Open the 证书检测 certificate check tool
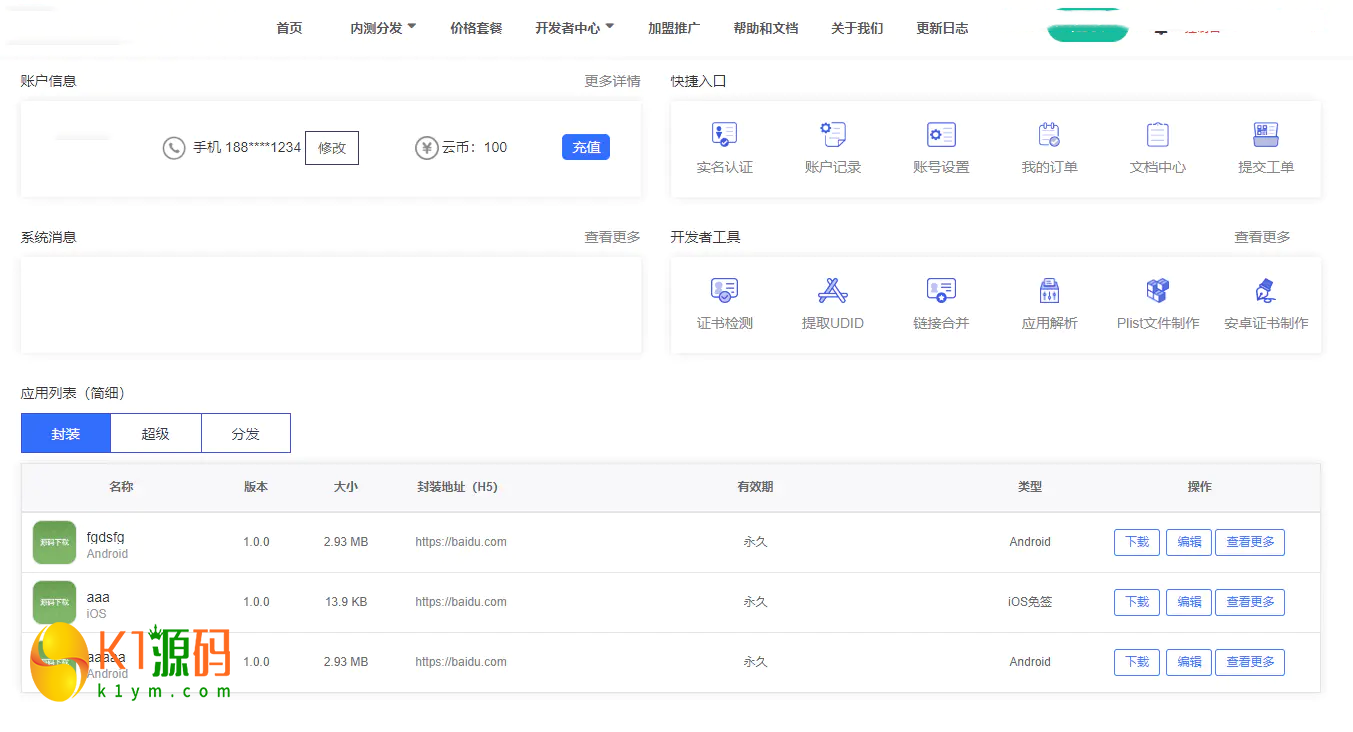Screen dimensions: 1353x732 [724, 291]
